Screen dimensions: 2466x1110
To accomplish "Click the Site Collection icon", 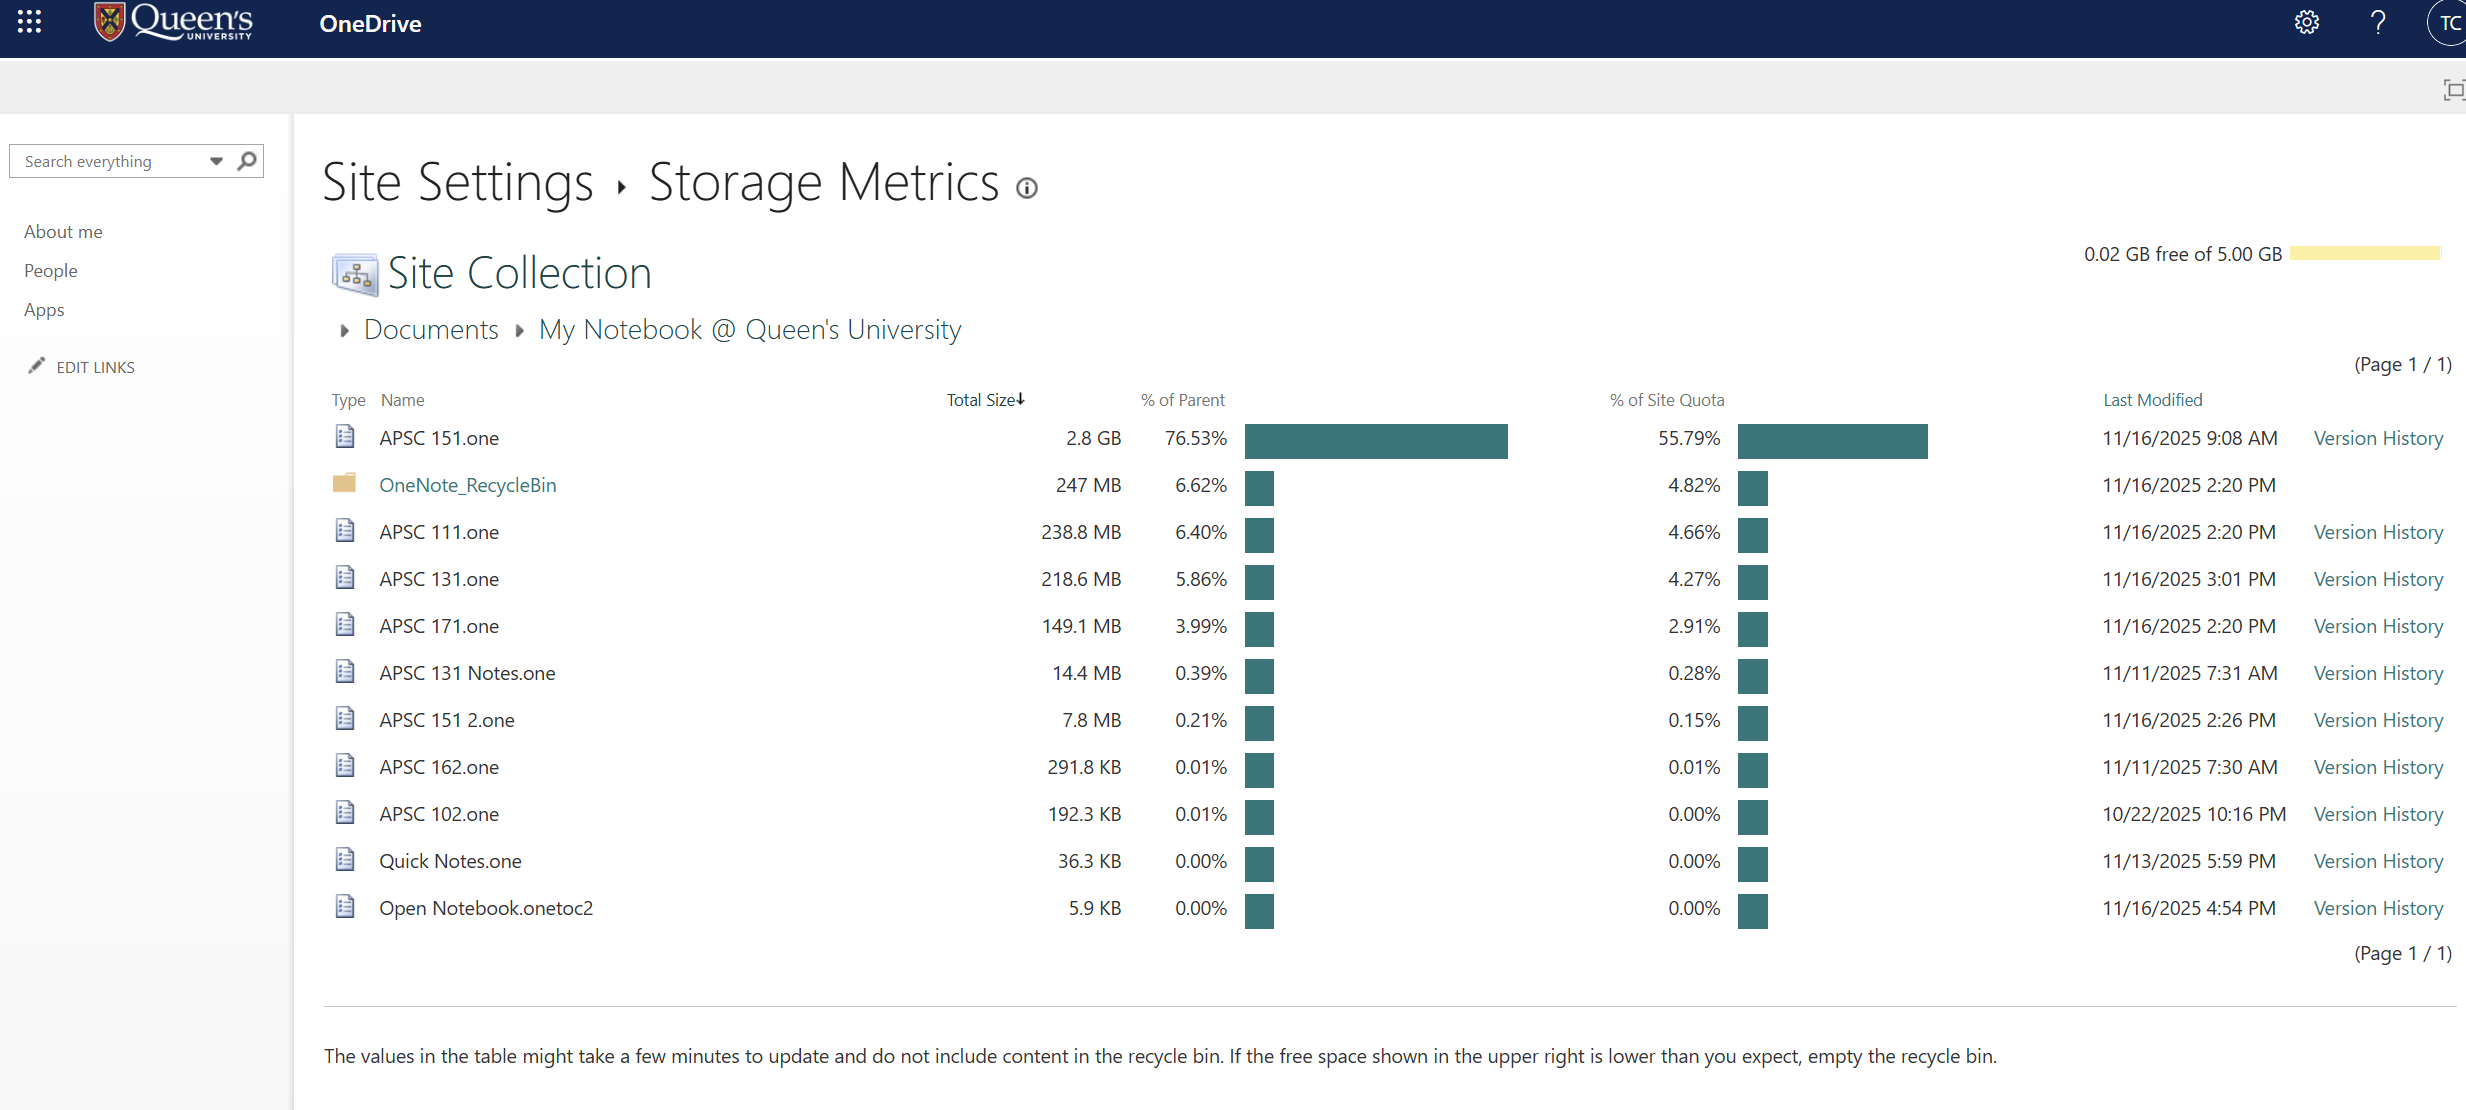I will (x=355, y=274).
